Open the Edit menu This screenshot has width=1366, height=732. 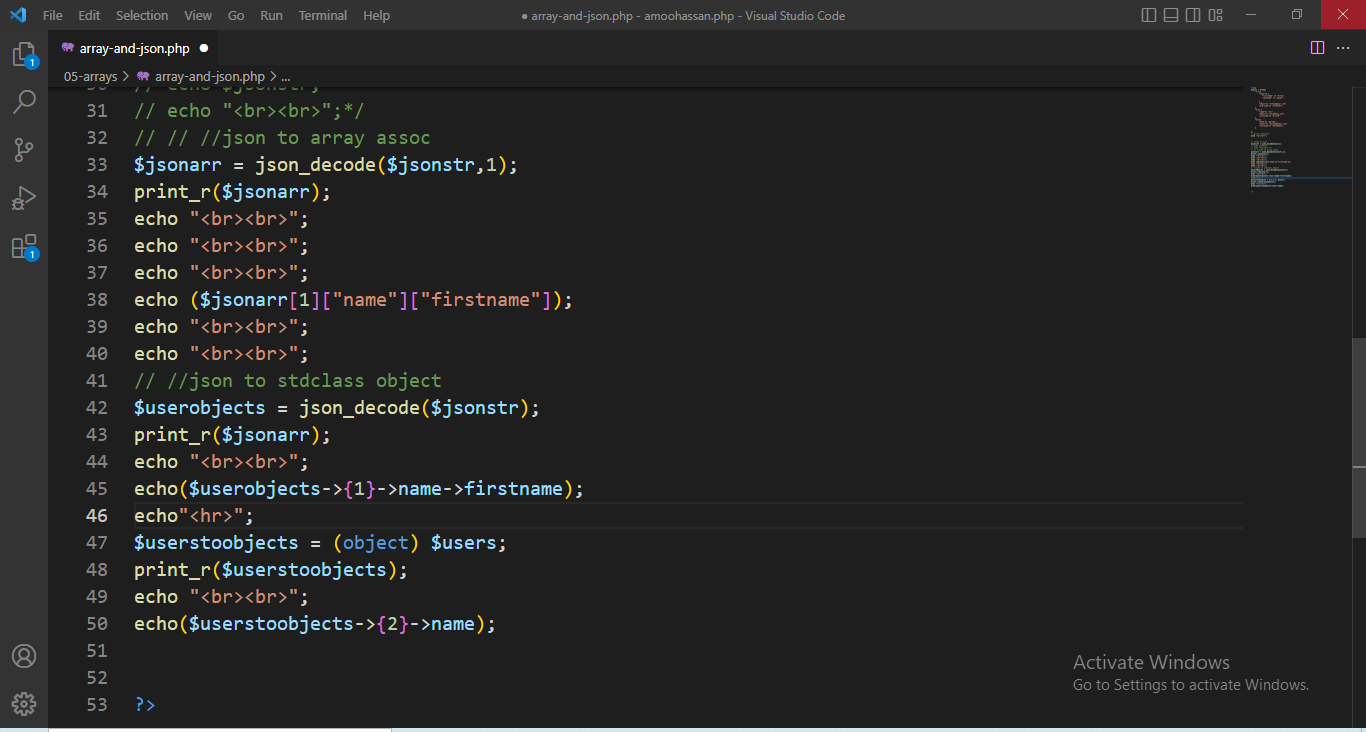coord(89,15)
